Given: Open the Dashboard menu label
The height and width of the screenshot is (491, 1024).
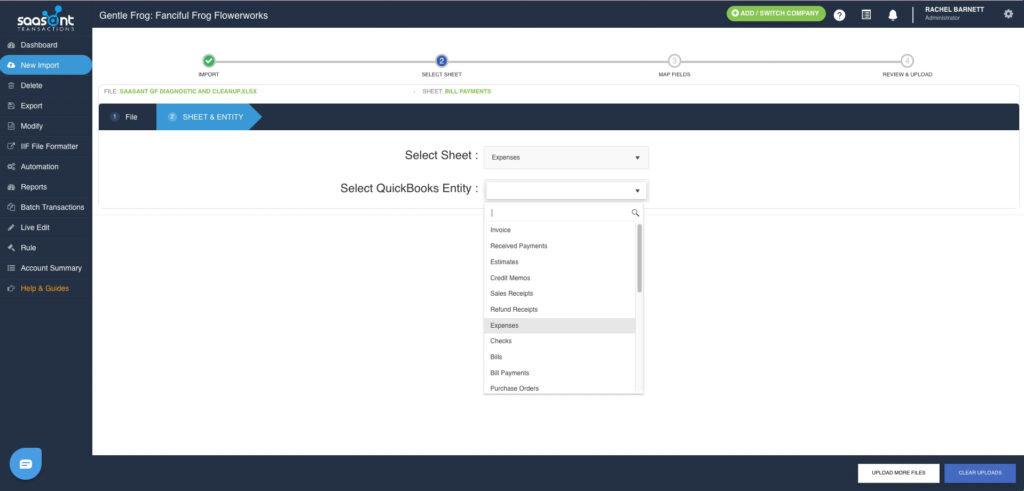Looking at the screenshot, I should click(x=39, y=45).
